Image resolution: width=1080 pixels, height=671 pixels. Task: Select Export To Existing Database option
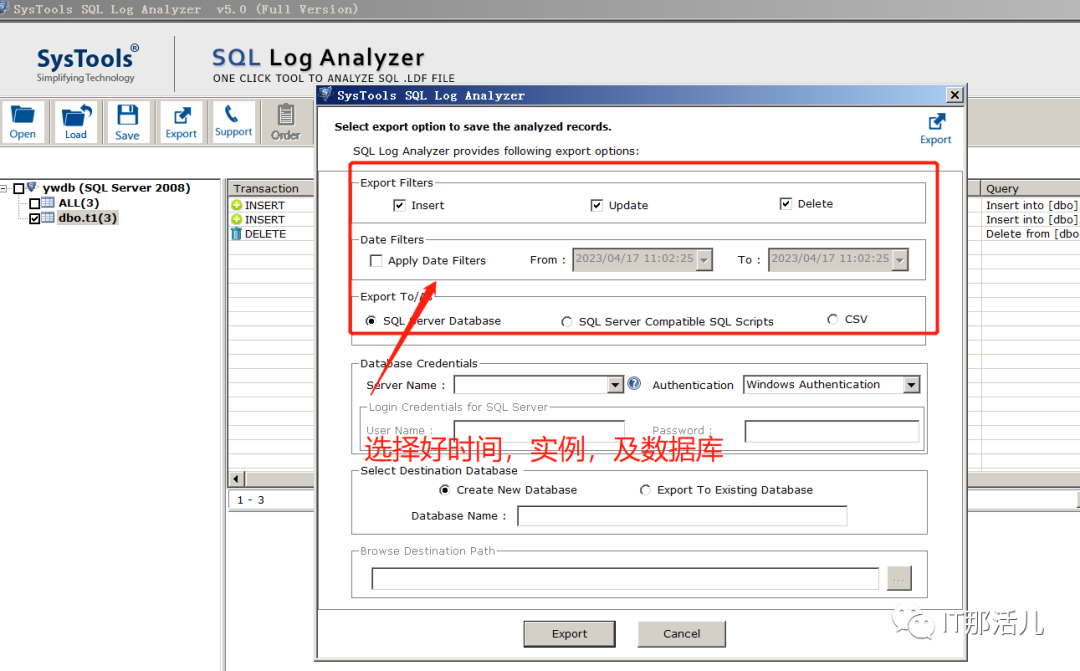(645, 490)
